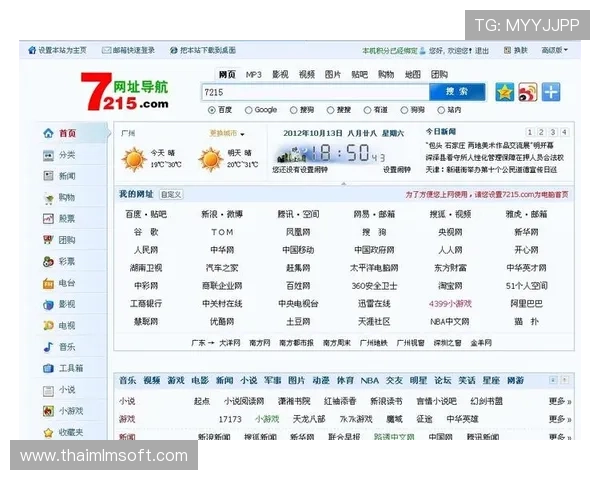Click 设置本站为主页 home icon link

pyautogui.click(x=58, y=50)
